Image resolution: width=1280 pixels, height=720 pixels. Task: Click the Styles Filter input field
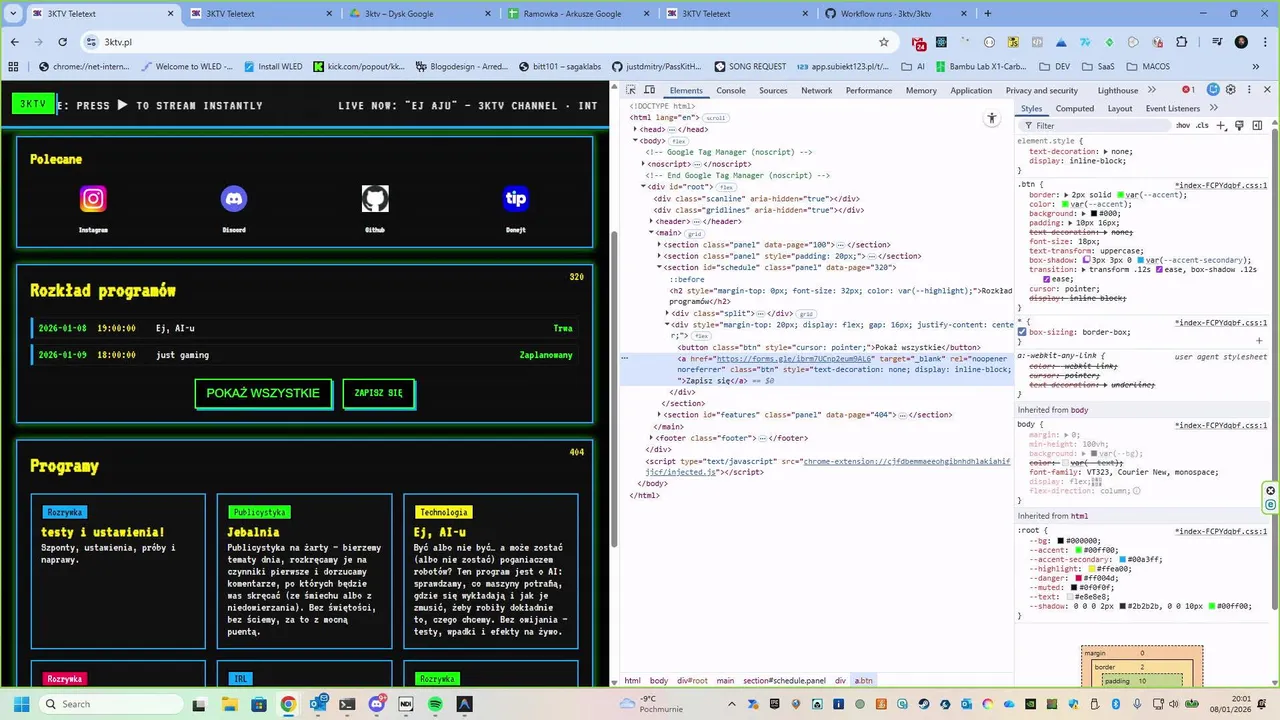(1095, 126)
